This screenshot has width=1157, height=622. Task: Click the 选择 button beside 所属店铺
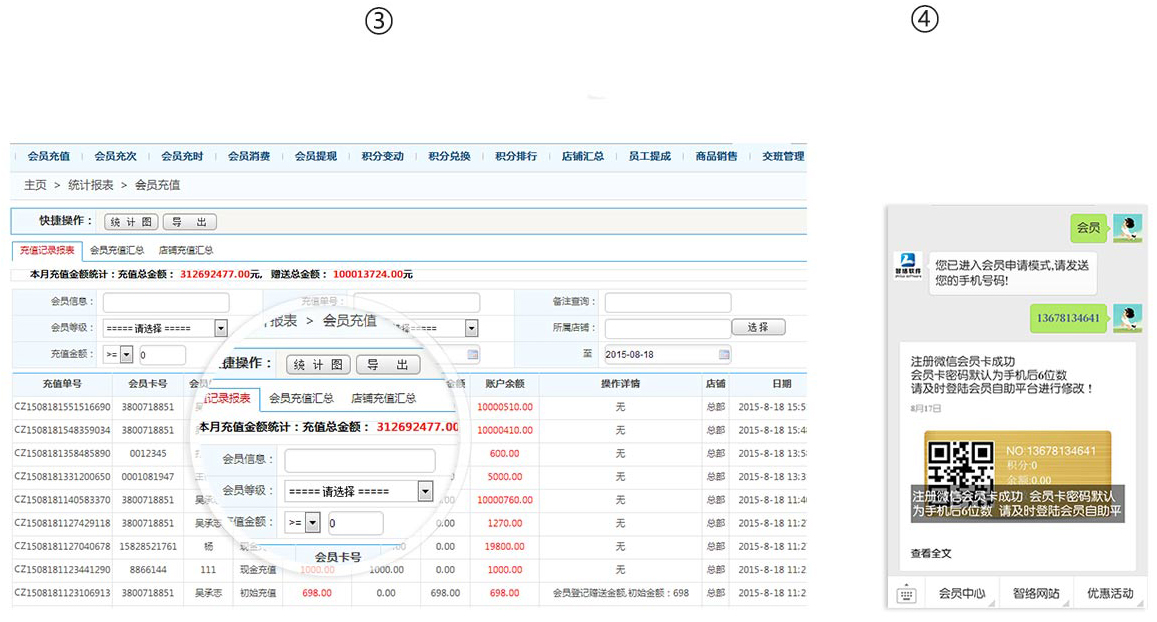[758, 327]
